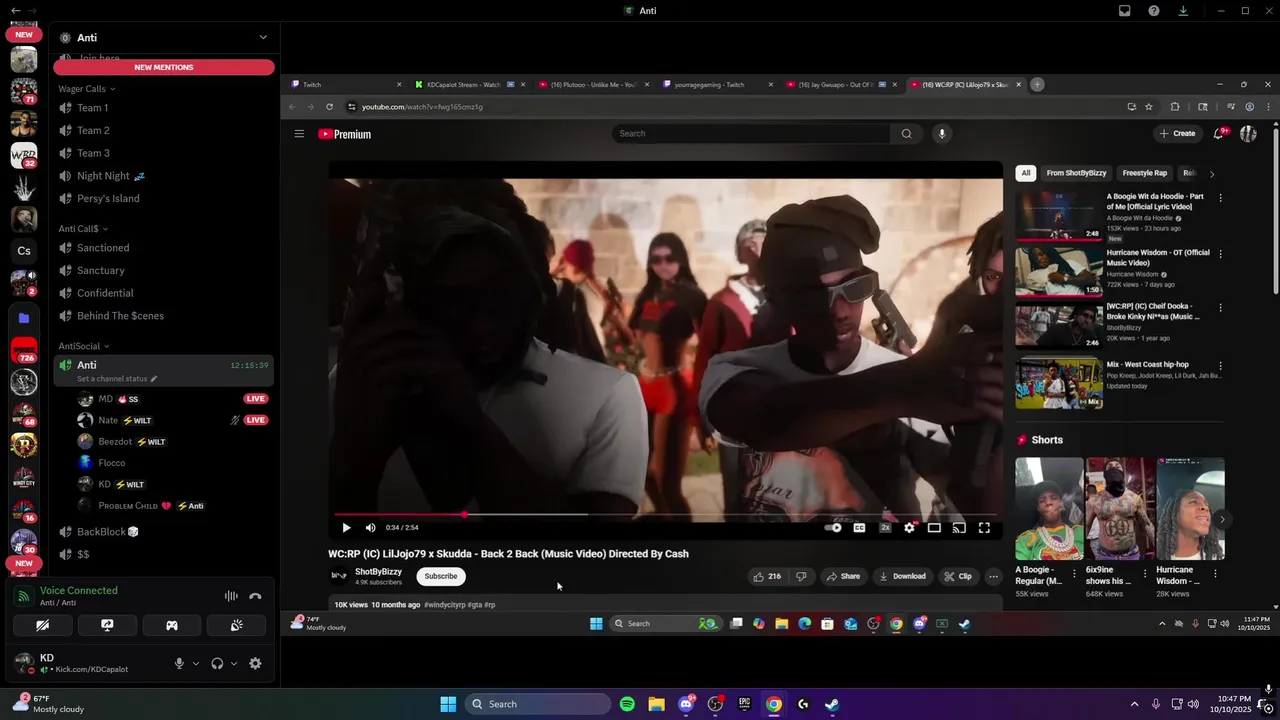The width and height of the screenshot is (1280, 720).
Task: Open Hurricane Wisdom OT video thumbnail
Action: [x=1059, y=271]
